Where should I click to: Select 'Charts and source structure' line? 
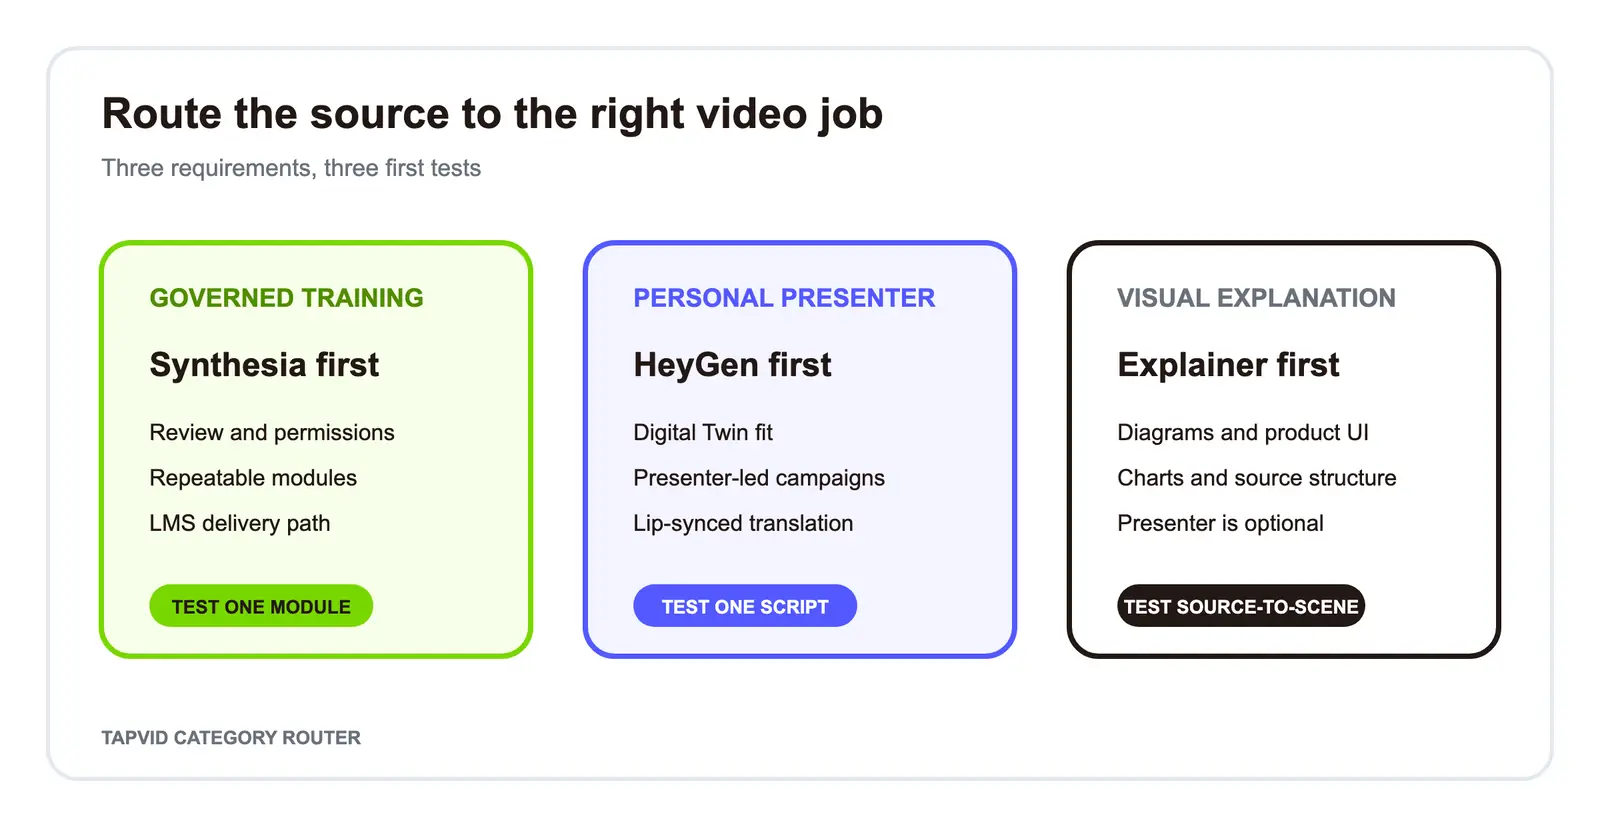coord(1257,478)
